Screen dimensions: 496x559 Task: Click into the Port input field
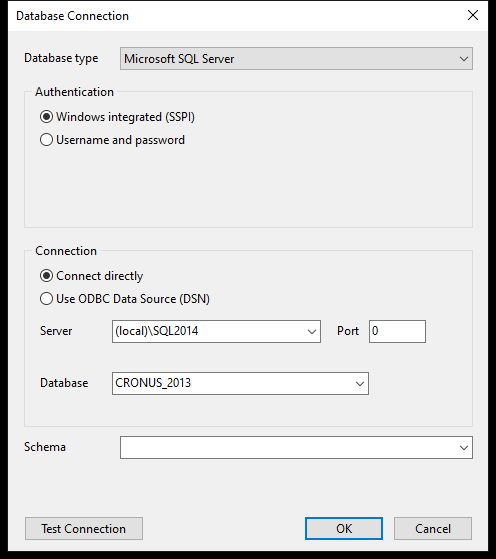(x=397, y=332)
